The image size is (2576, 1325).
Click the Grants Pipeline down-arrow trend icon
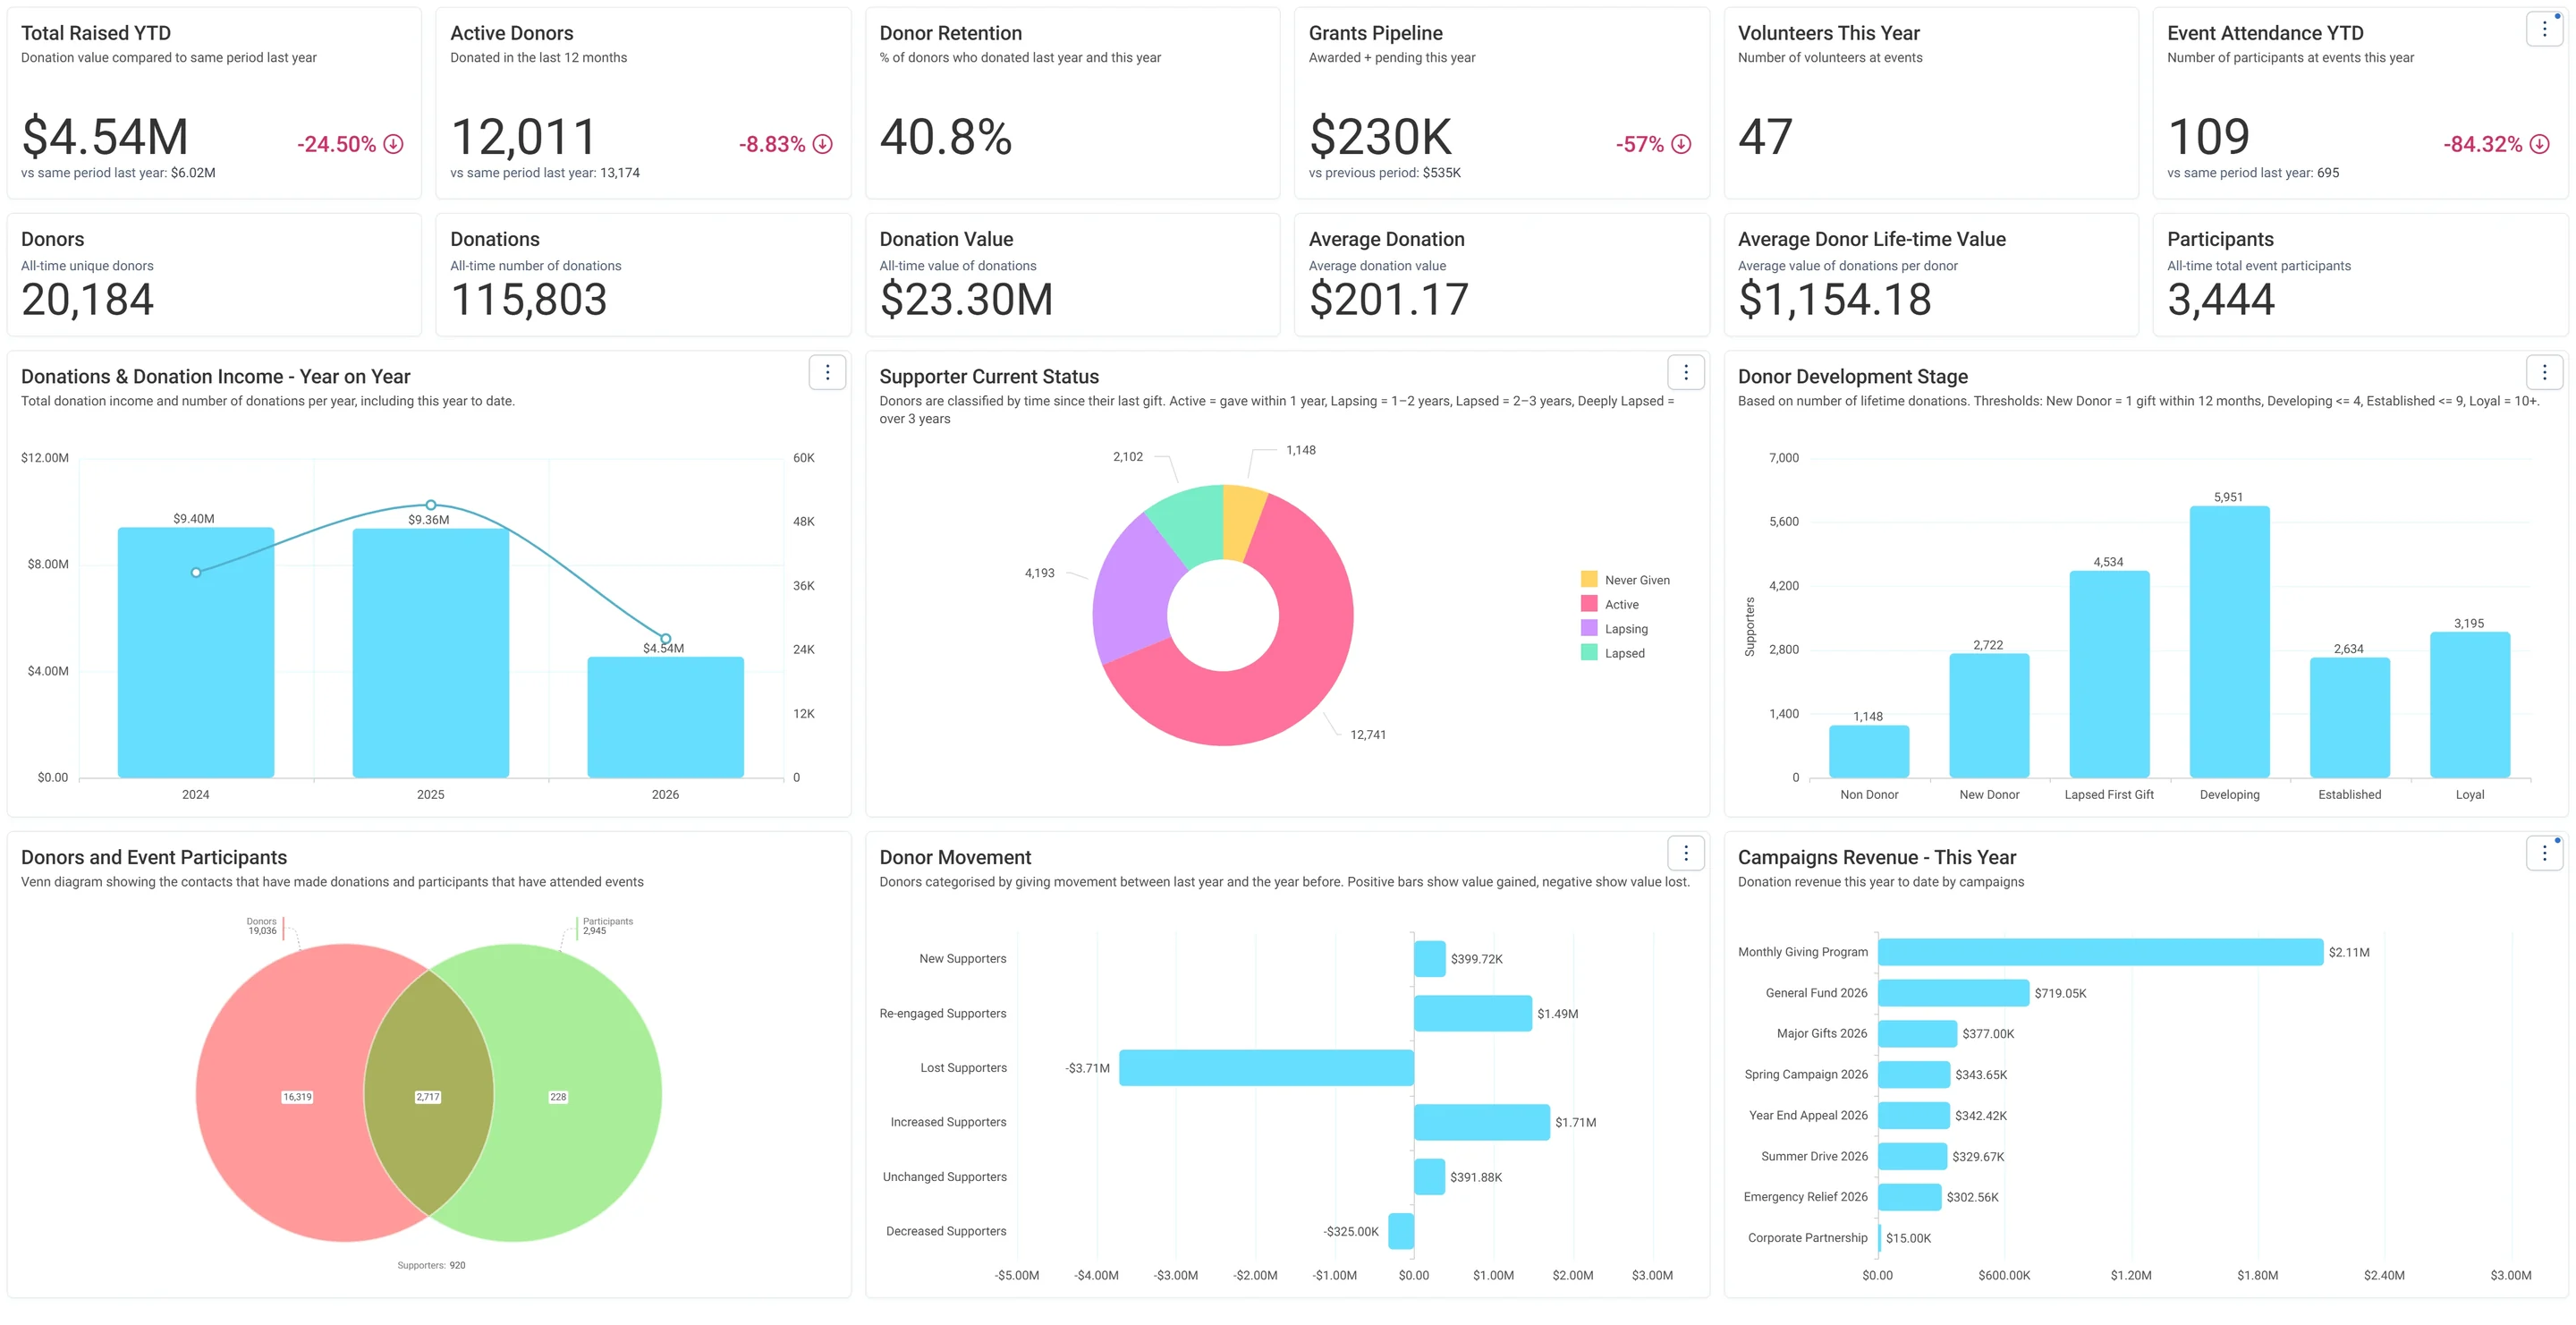point(1682,144)
